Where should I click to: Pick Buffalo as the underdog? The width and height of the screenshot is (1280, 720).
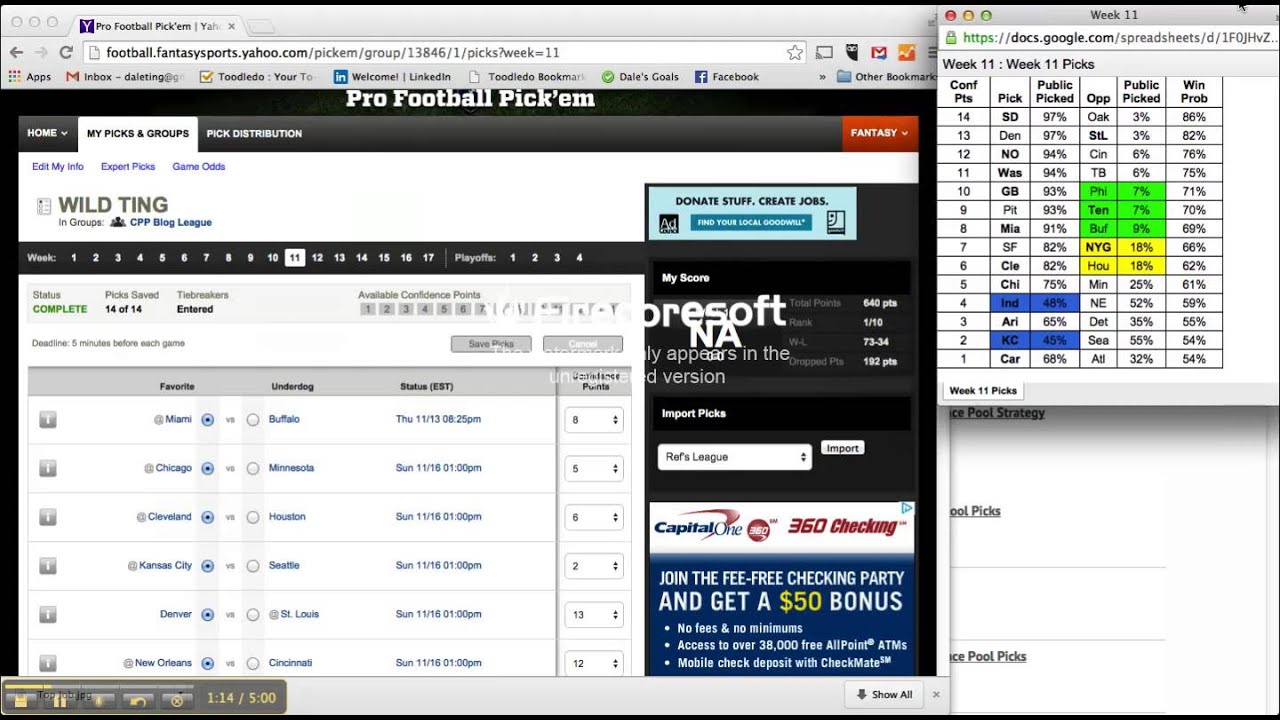click(253, 420)
